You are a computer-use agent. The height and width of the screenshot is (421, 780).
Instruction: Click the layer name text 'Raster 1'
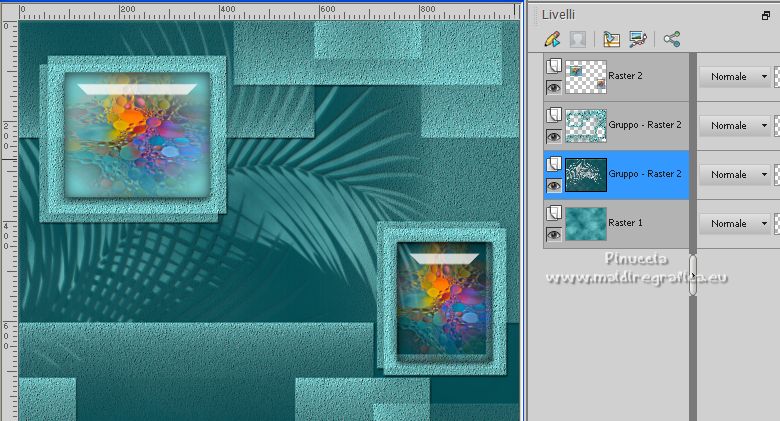click(x=625, y=222)
